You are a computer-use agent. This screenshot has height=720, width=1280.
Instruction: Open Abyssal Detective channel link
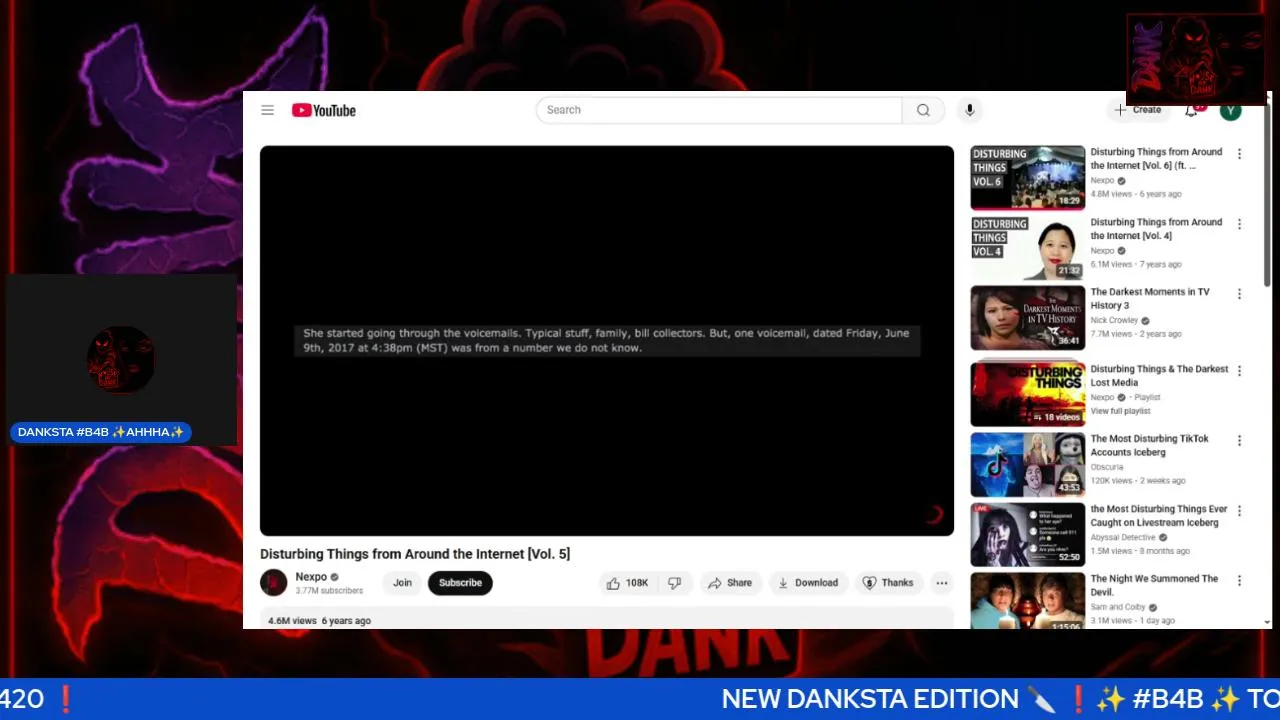(x=1123, y=537)
